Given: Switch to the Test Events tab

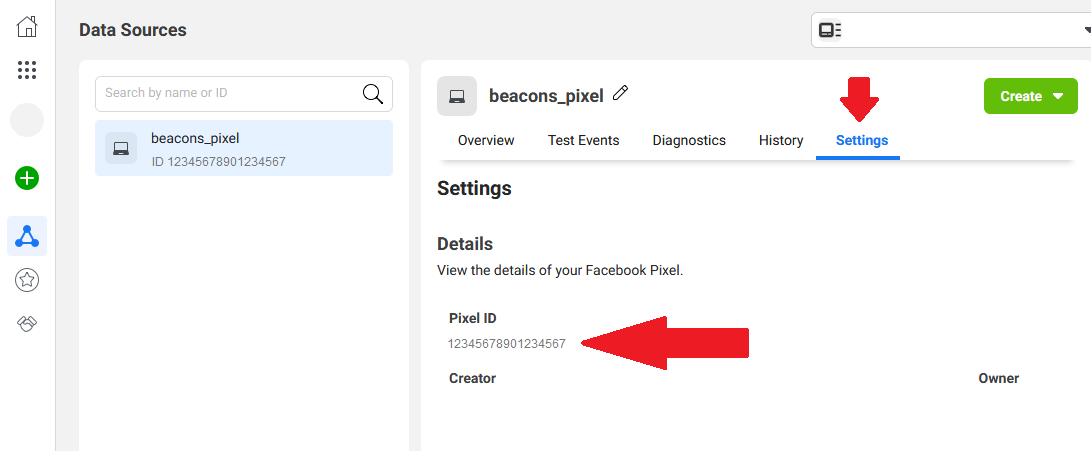Looking at the screenshot, I should [584, 141].
